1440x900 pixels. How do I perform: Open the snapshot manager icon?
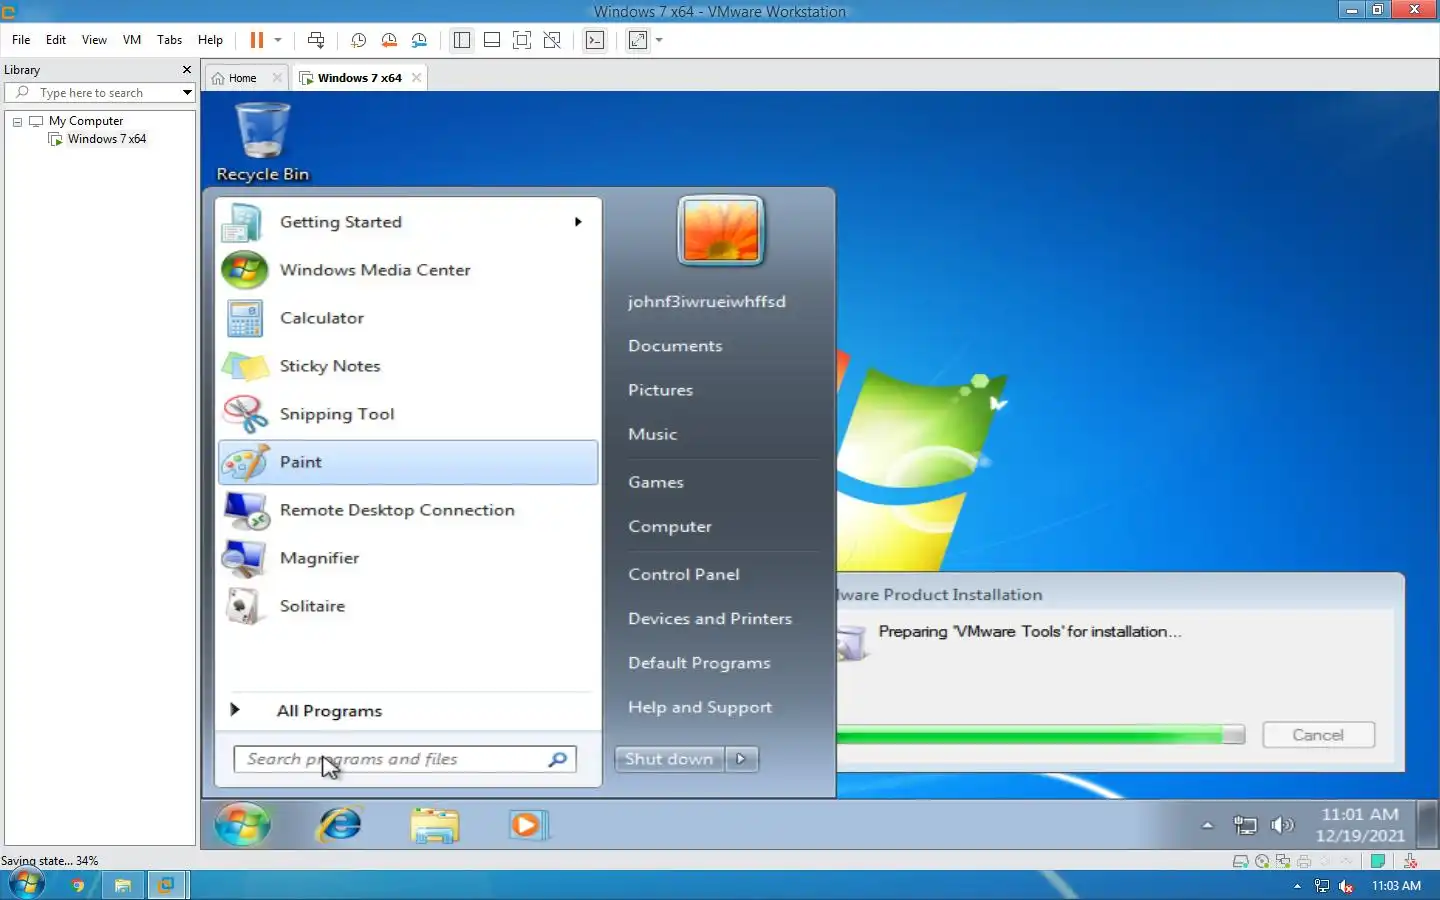tap(419, 40)
